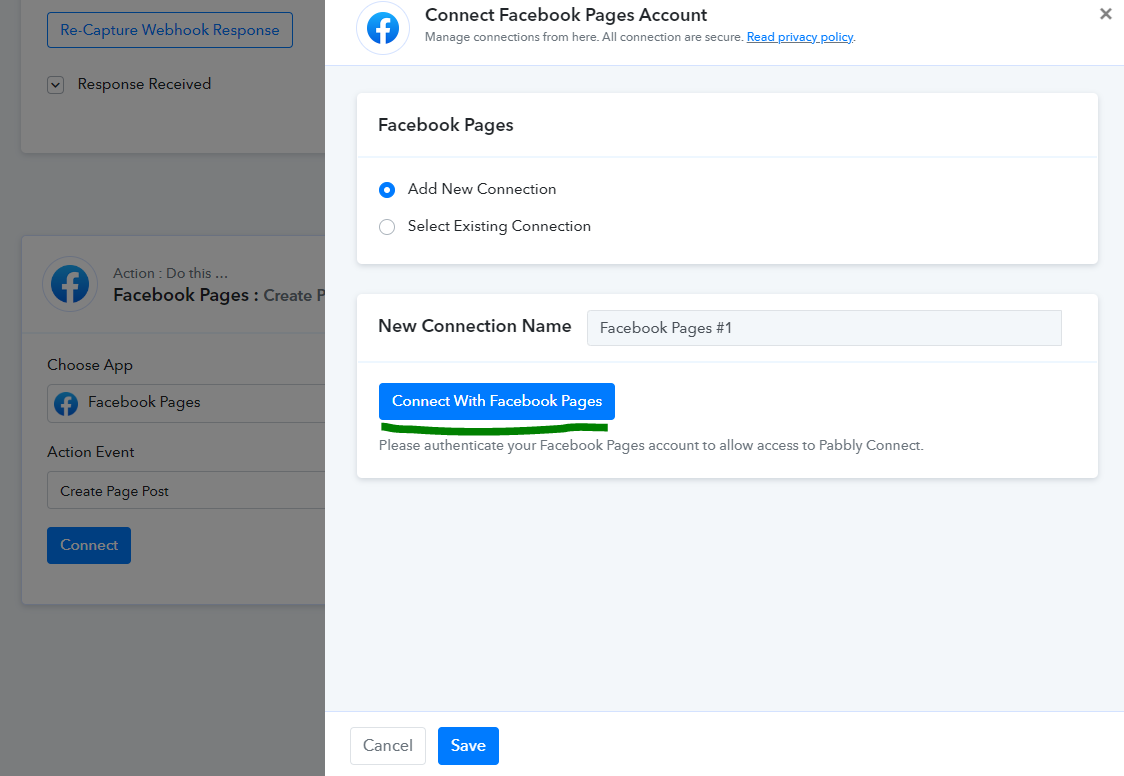Open the Choose App Facebook Pages dropdown
The image size is (1124, 776).
[x=186, y=403]
